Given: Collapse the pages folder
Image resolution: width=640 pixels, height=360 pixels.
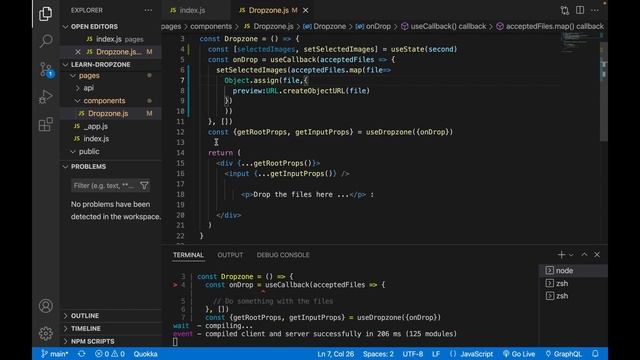Looking at the screenshot, I should click(x=111, y=76).
